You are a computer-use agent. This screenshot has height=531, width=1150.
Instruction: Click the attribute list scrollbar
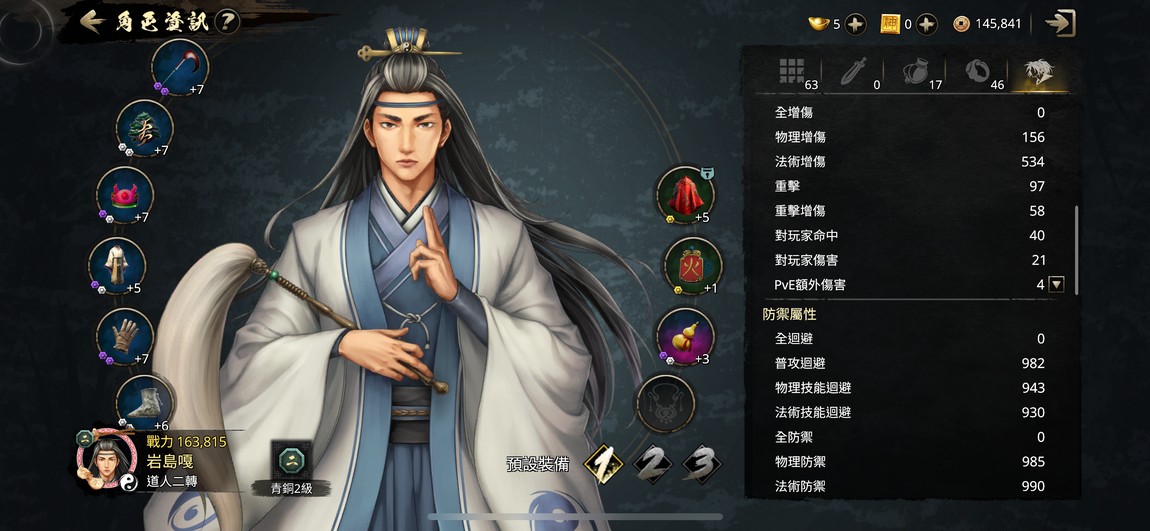[x=1077, y=250]
